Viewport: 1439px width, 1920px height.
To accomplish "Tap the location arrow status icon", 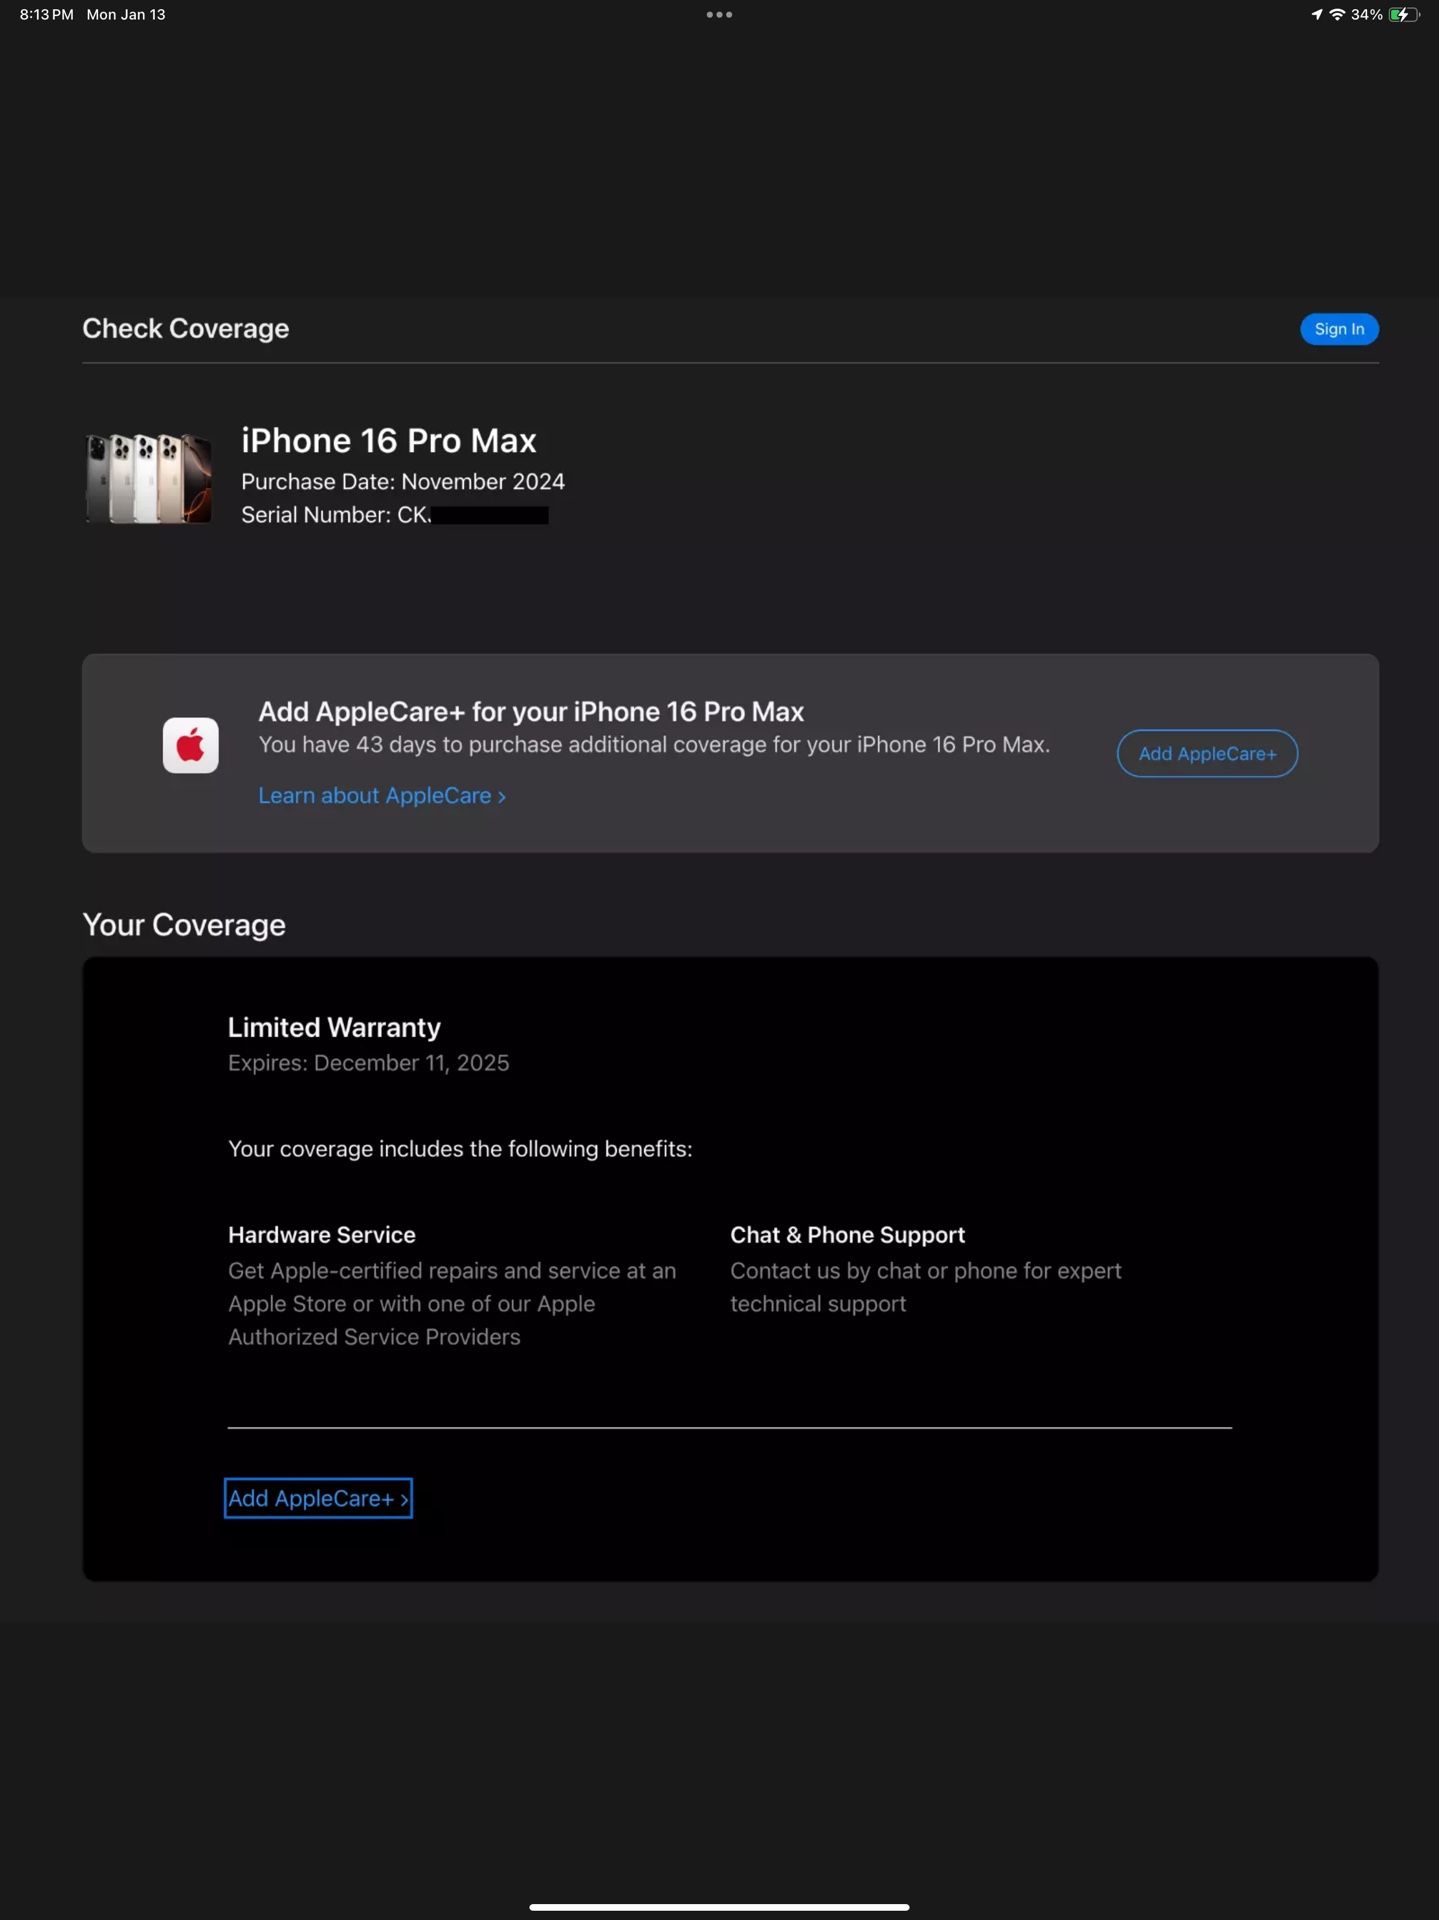I will point(1317,15).
